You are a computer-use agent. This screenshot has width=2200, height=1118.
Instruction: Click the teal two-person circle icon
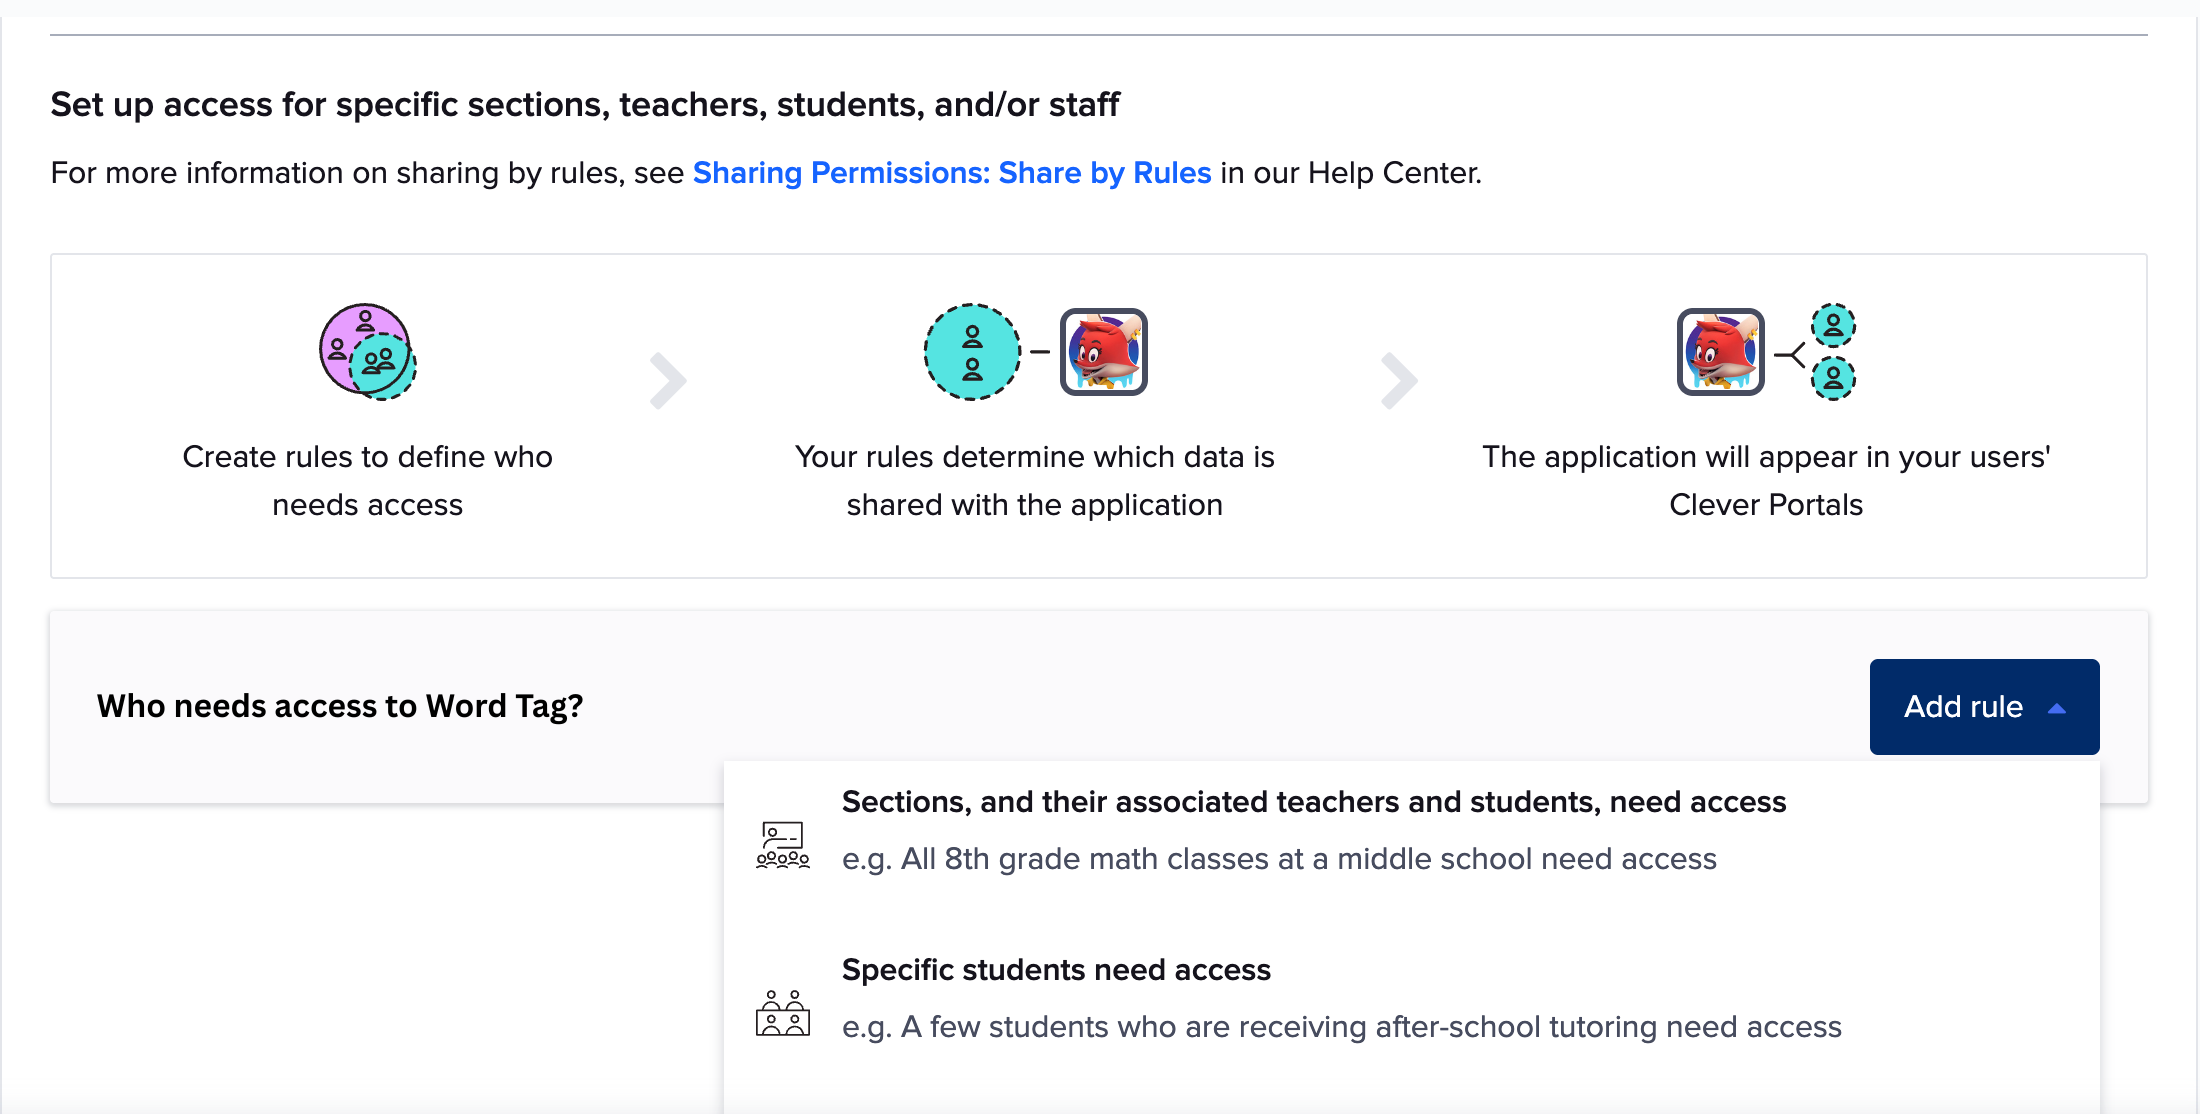click(x=972, y=352)
